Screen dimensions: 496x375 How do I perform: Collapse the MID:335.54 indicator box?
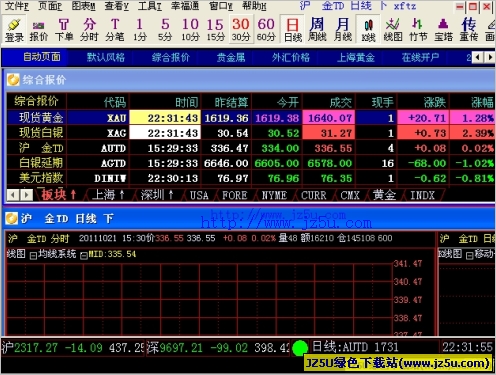tap(84, 256)
